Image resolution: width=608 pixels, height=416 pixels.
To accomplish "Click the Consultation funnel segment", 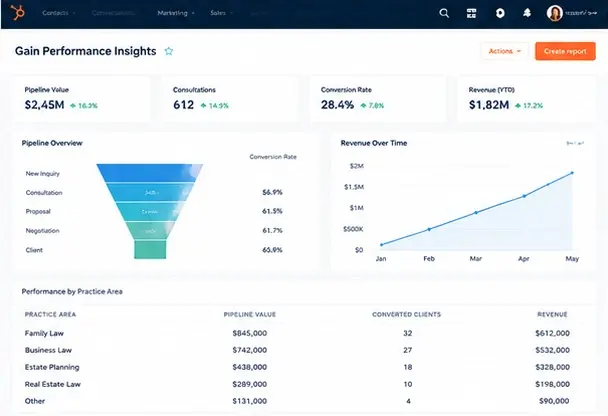I will tap(150, 192).
